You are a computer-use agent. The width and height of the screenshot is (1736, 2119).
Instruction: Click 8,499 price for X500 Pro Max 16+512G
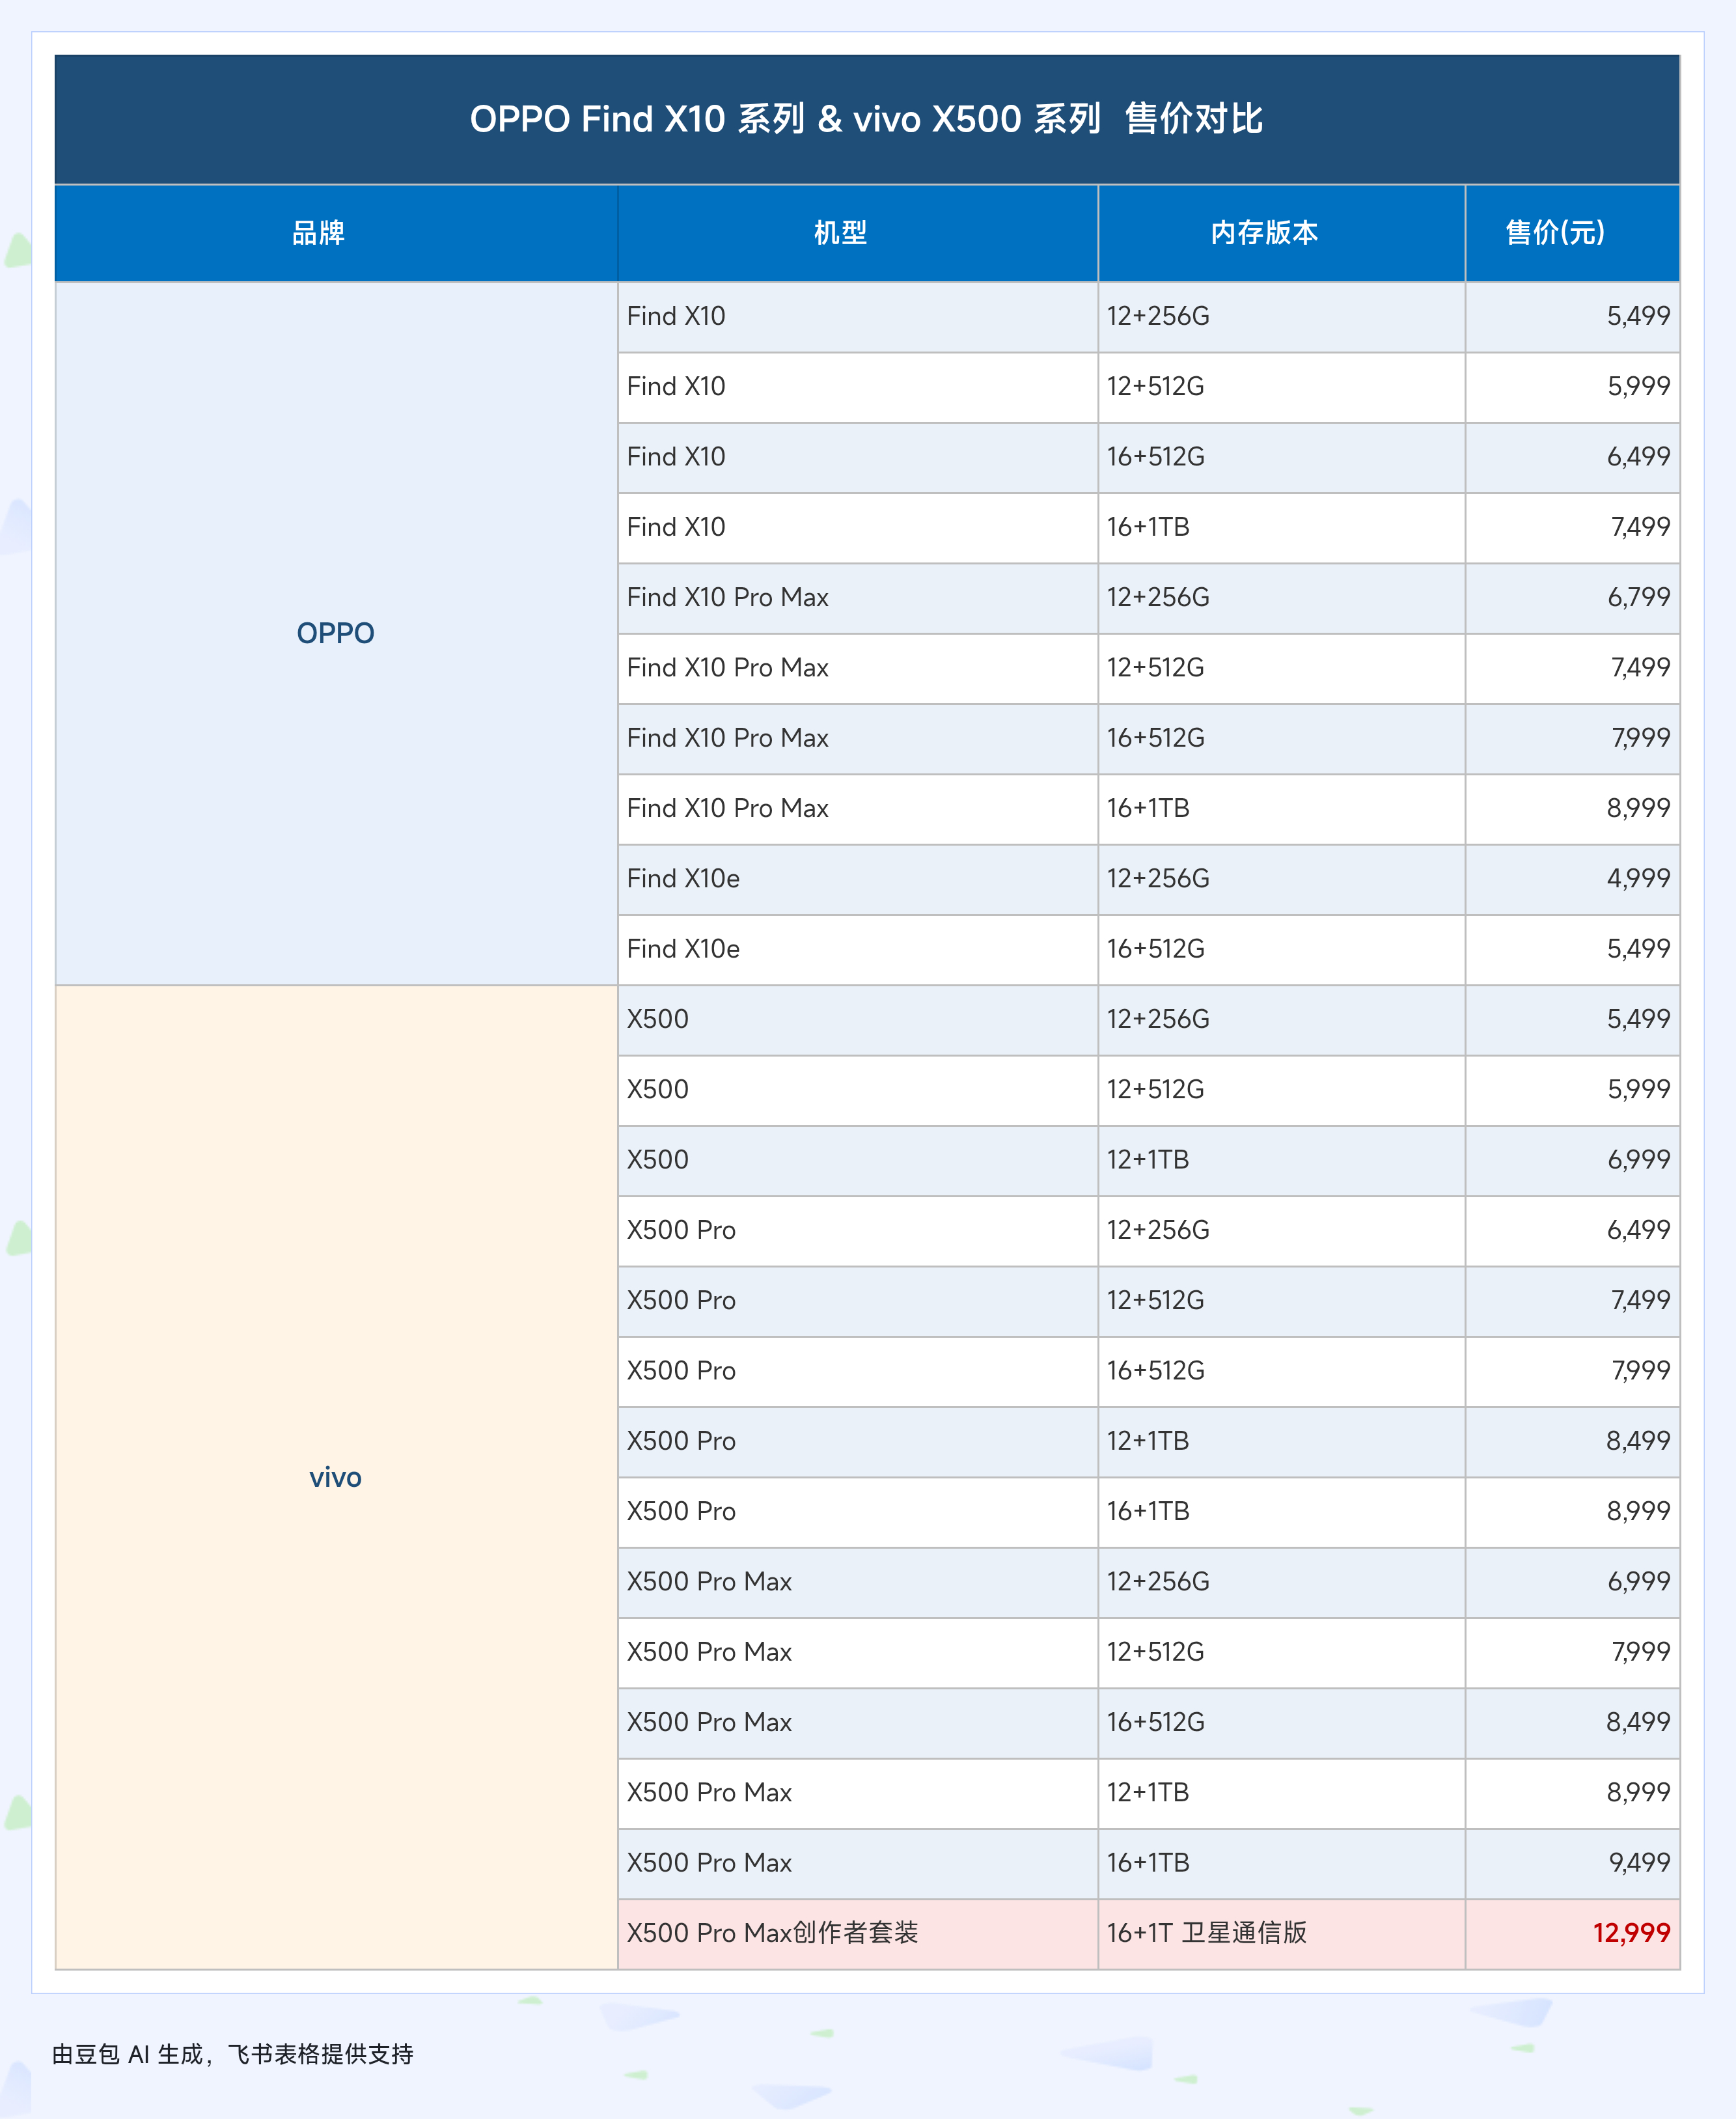(1572, 1723)
